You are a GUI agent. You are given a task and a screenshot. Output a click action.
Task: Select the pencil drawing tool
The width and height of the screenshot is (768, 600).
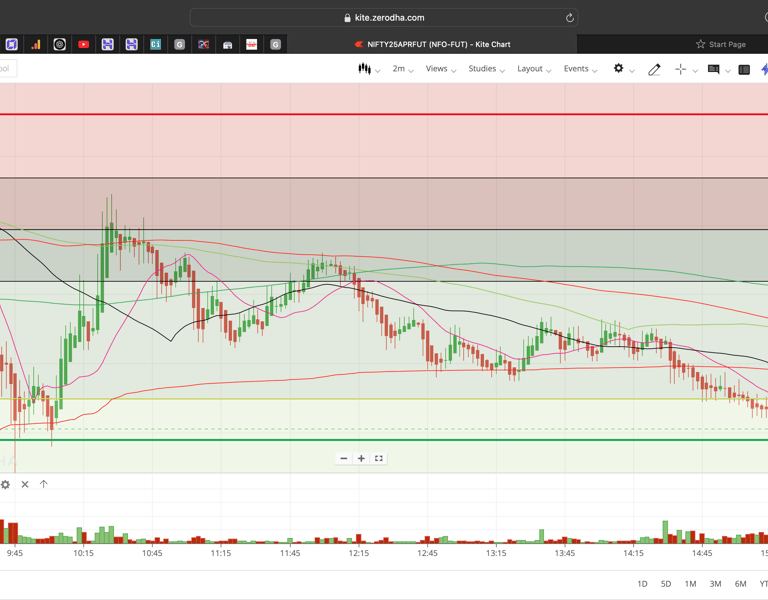point(654,70)
